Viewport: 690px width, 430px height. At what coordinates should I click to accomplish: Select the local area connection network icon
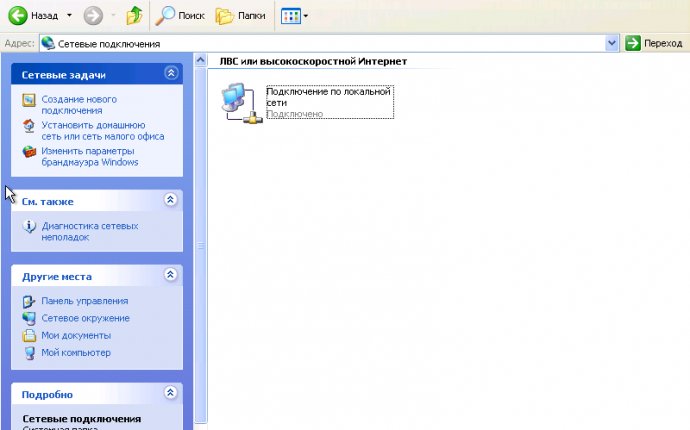point(242,103)
